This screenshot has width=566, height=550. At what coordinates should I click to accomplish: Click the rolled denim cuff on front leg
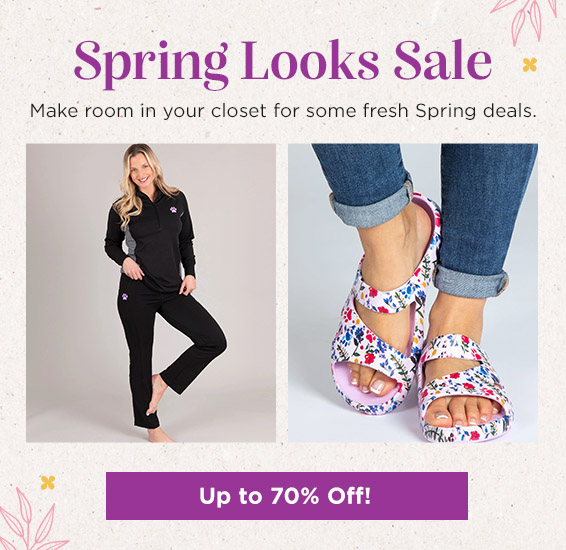coord(471,283)
